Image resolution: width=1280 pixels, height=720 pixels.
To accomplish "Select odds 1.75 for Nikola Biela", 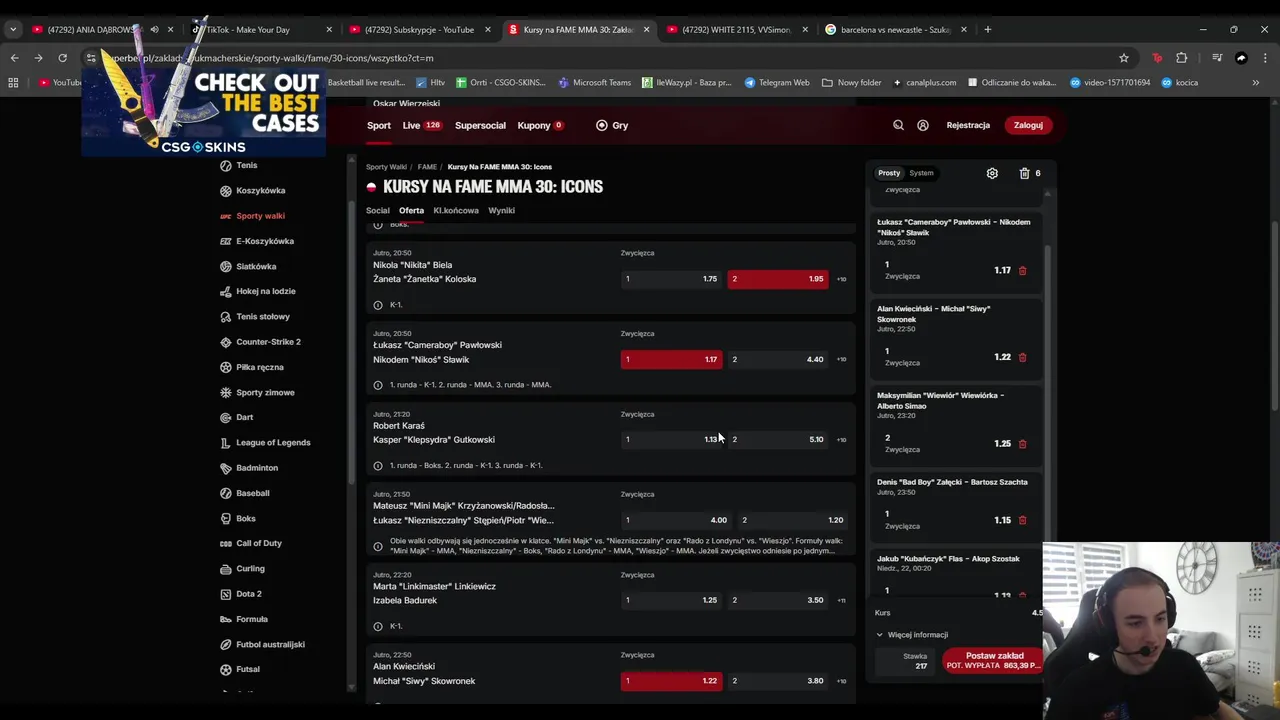I will point(671,279).
